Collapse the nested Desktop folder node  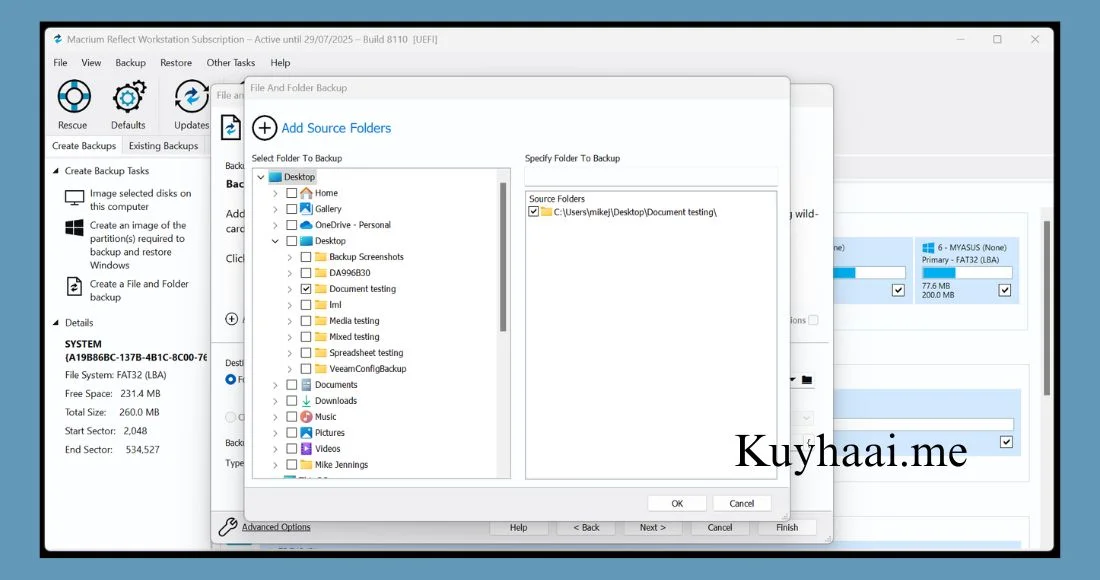[275, 241]
